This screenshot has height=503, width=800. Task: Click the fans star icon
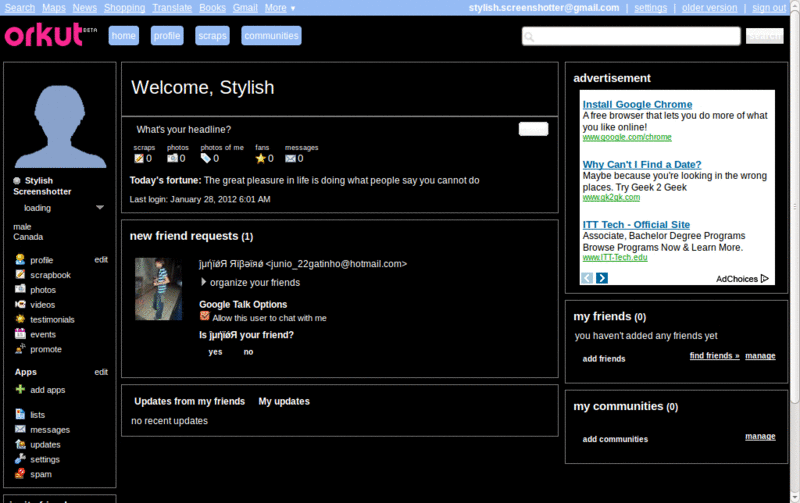[x=260, y=159]
